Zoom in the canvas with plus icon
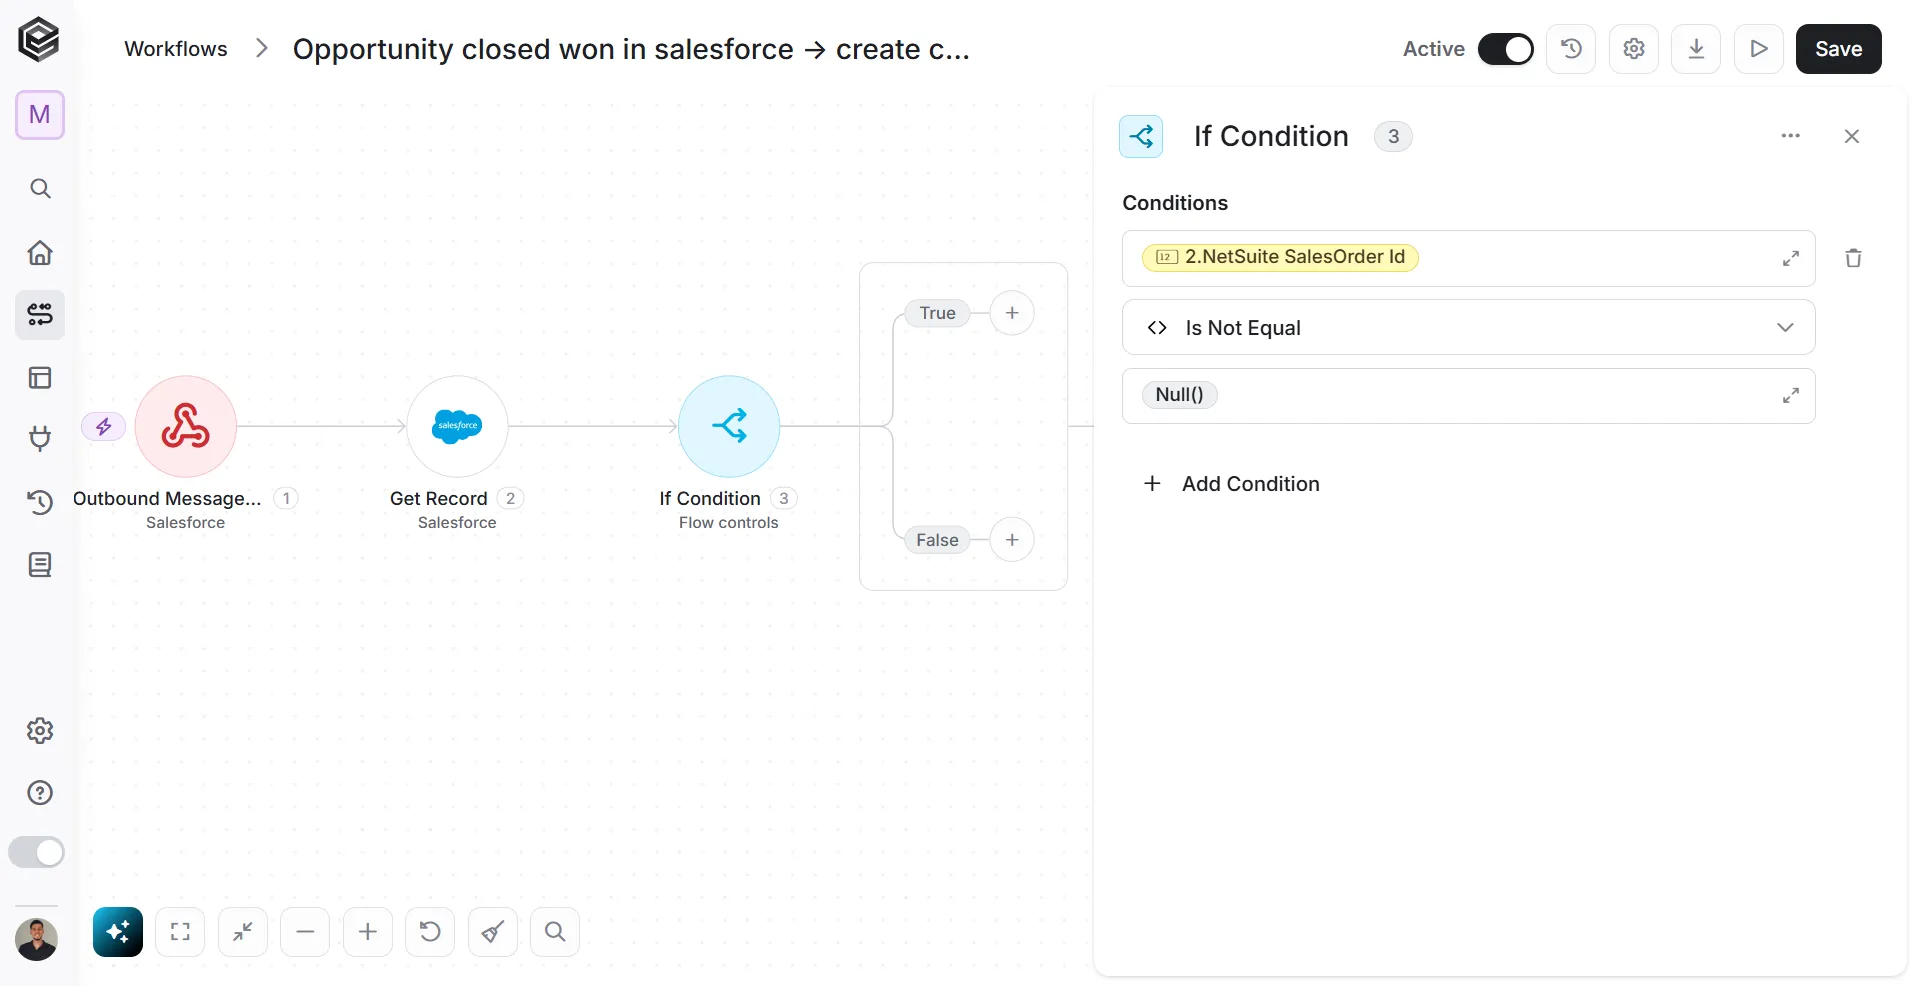Viewport: 1913px width, 986px height. [368, 932]
